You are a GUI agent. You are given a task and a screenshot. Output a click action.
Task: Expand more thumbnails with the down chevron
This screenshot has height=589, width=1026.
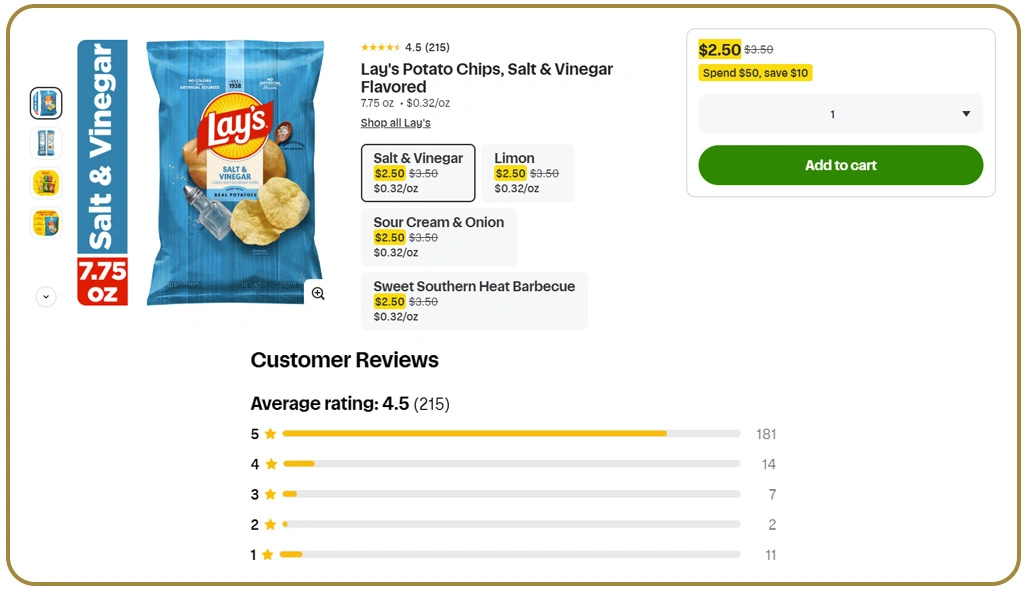(x=46, y=296)
